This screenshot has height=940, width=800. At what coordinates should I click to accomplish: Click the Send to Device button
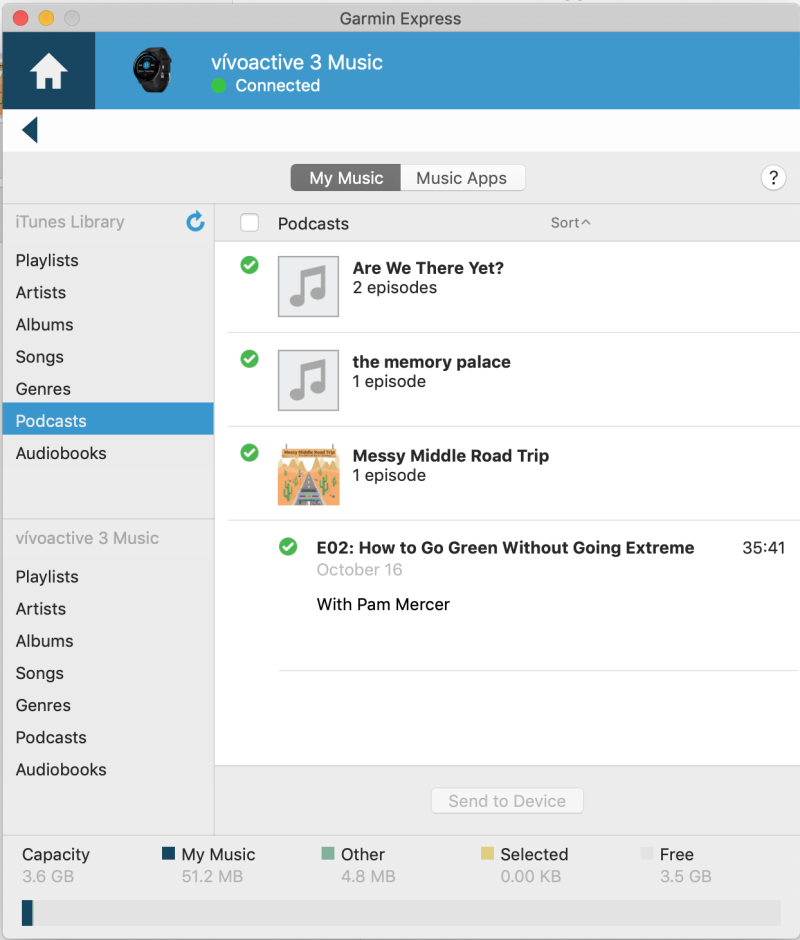(507, 801)
